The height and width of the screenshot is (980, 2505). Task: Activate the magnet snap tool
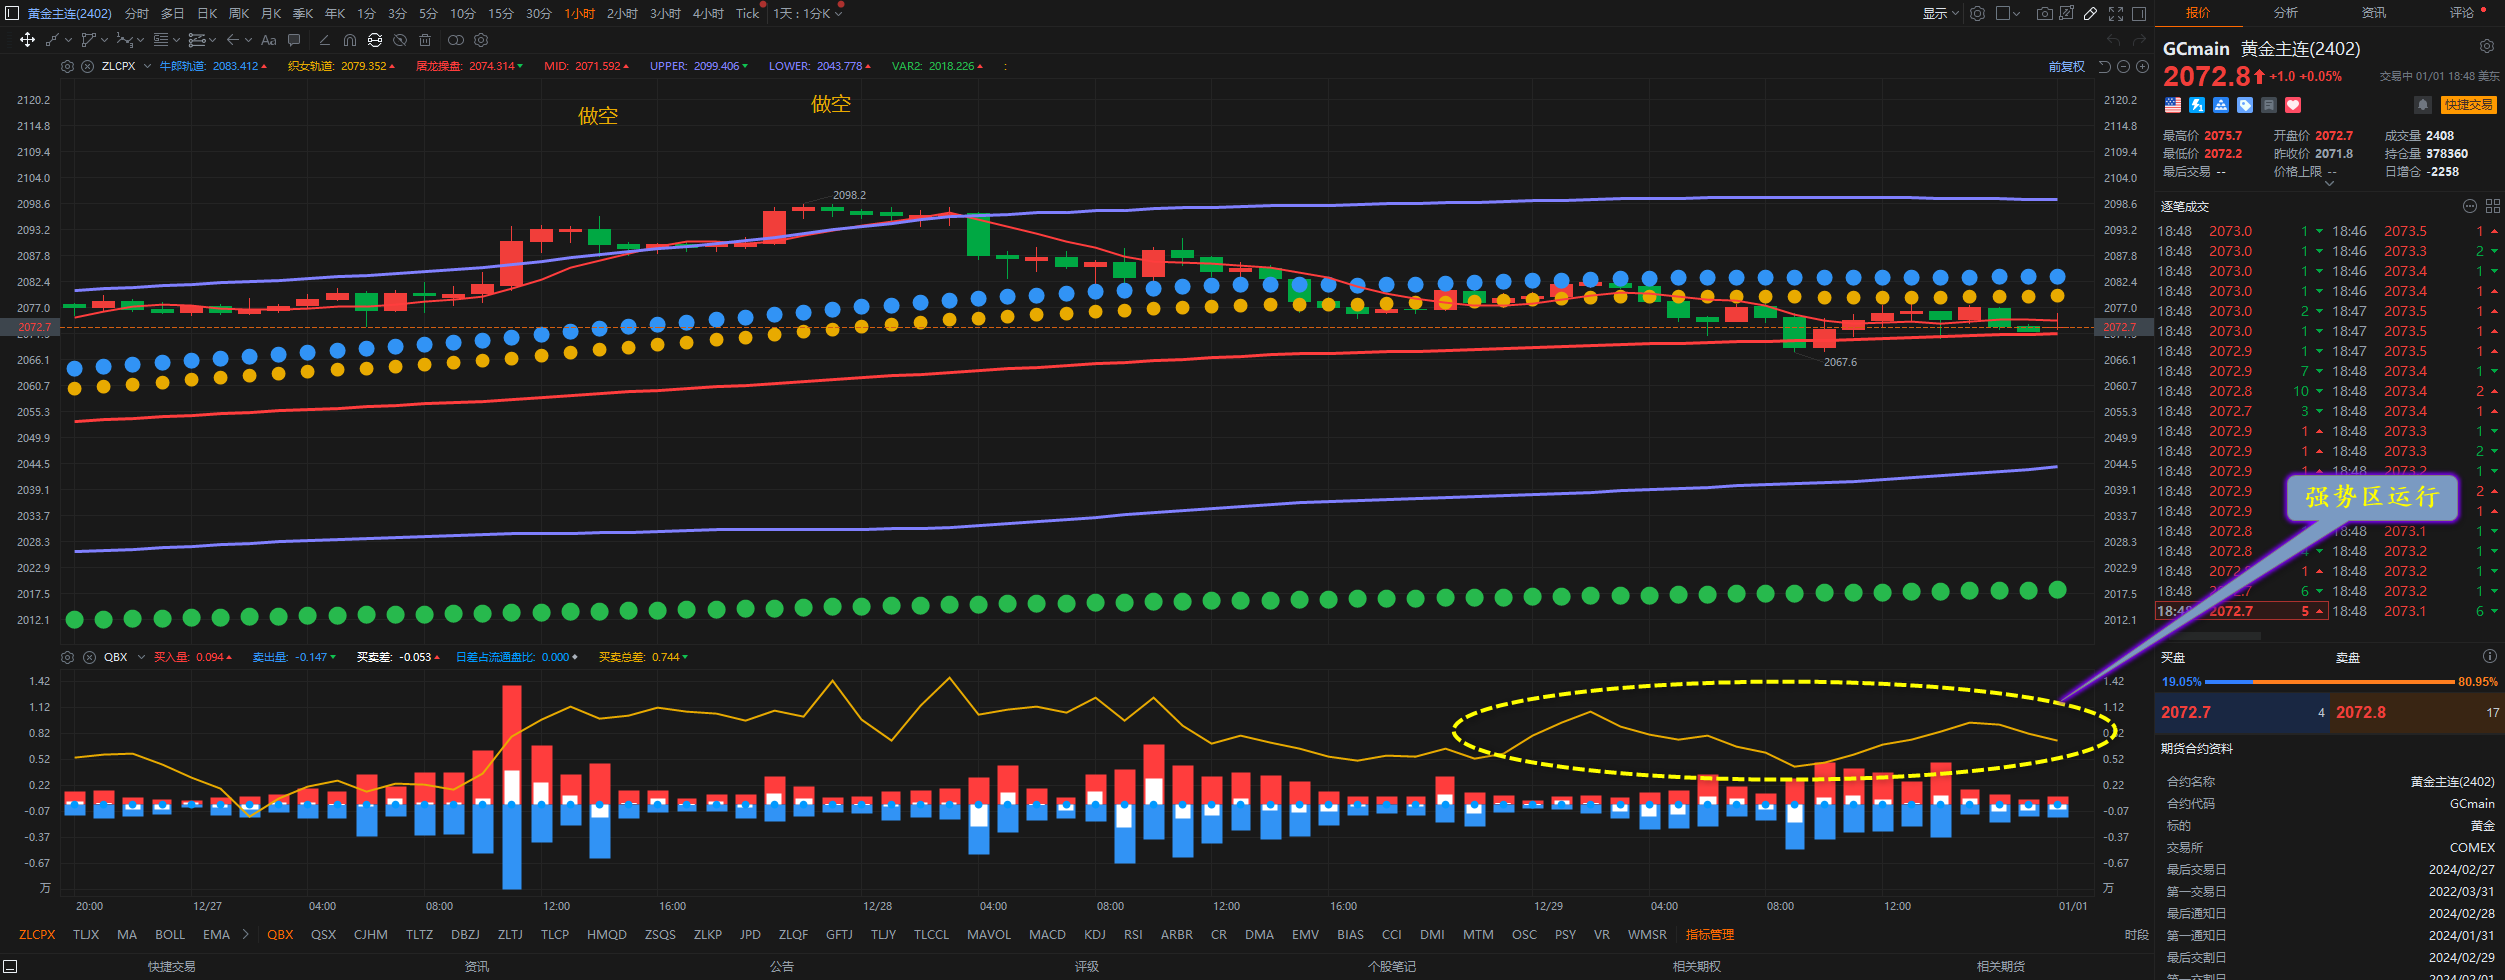pos(349,40)
